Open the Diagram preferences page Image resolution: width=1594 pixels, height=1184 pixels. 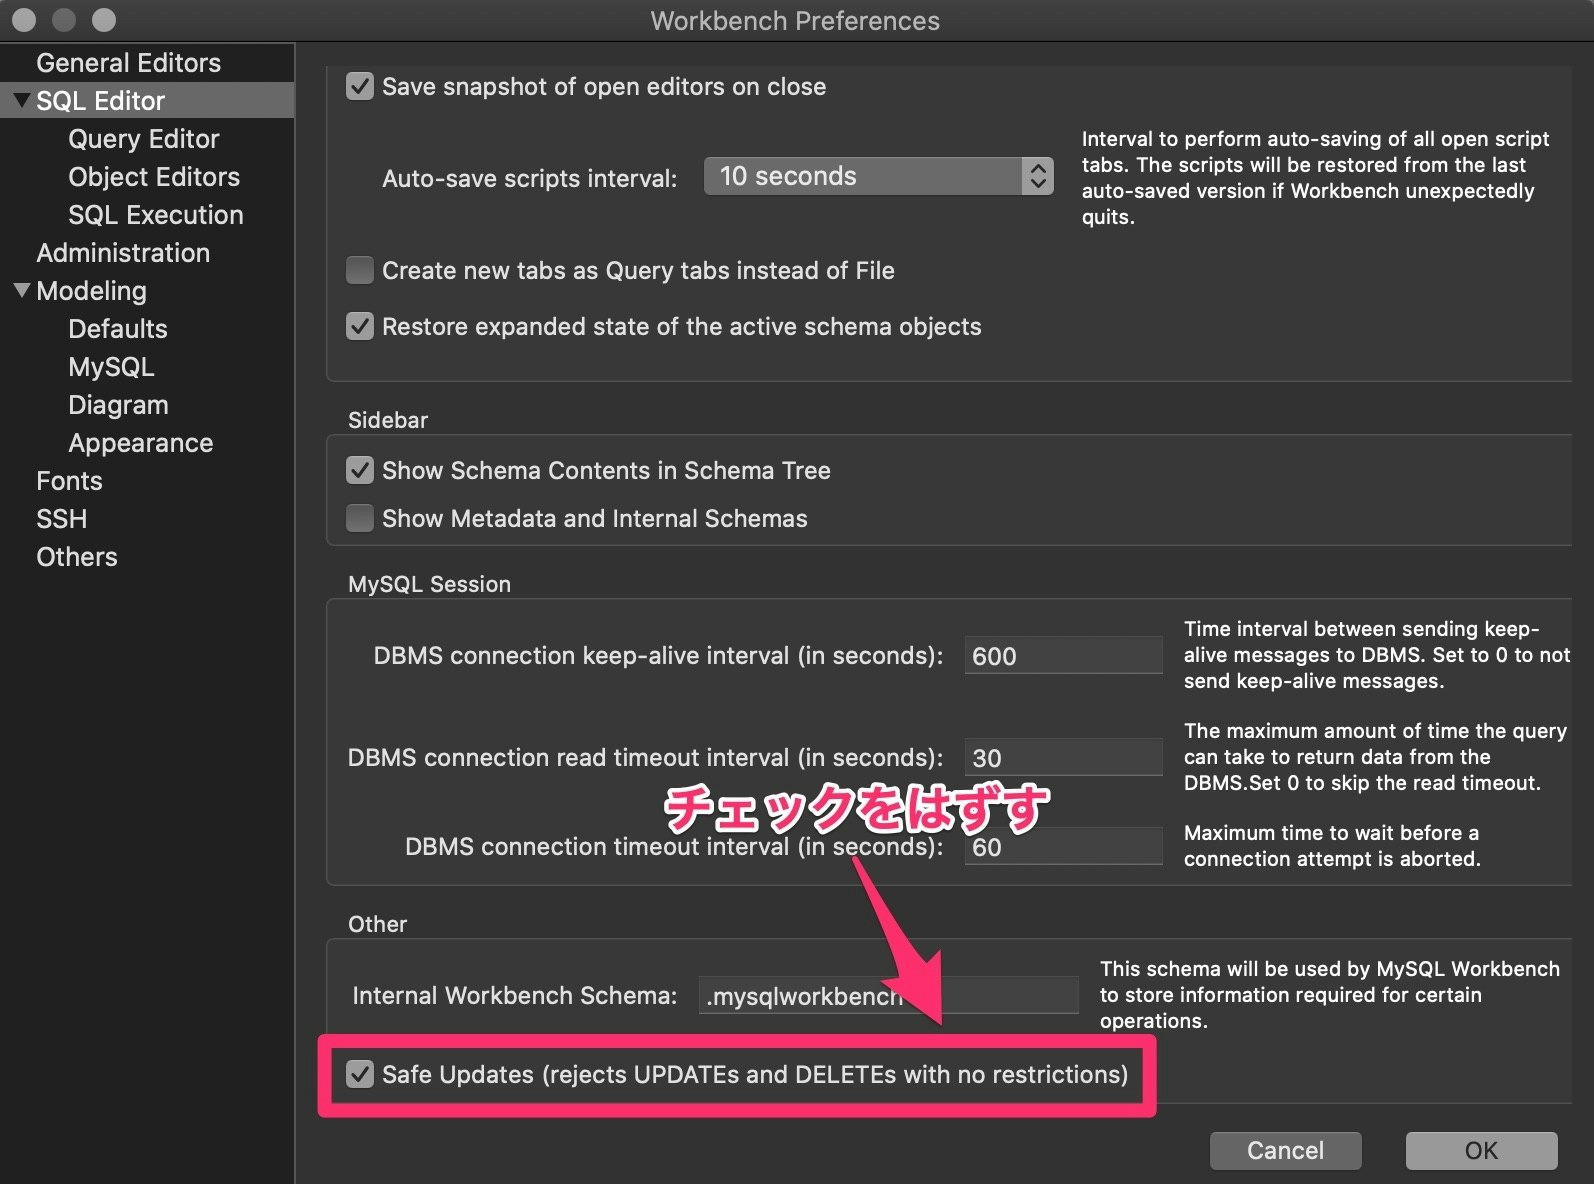(x=118, y=405)
